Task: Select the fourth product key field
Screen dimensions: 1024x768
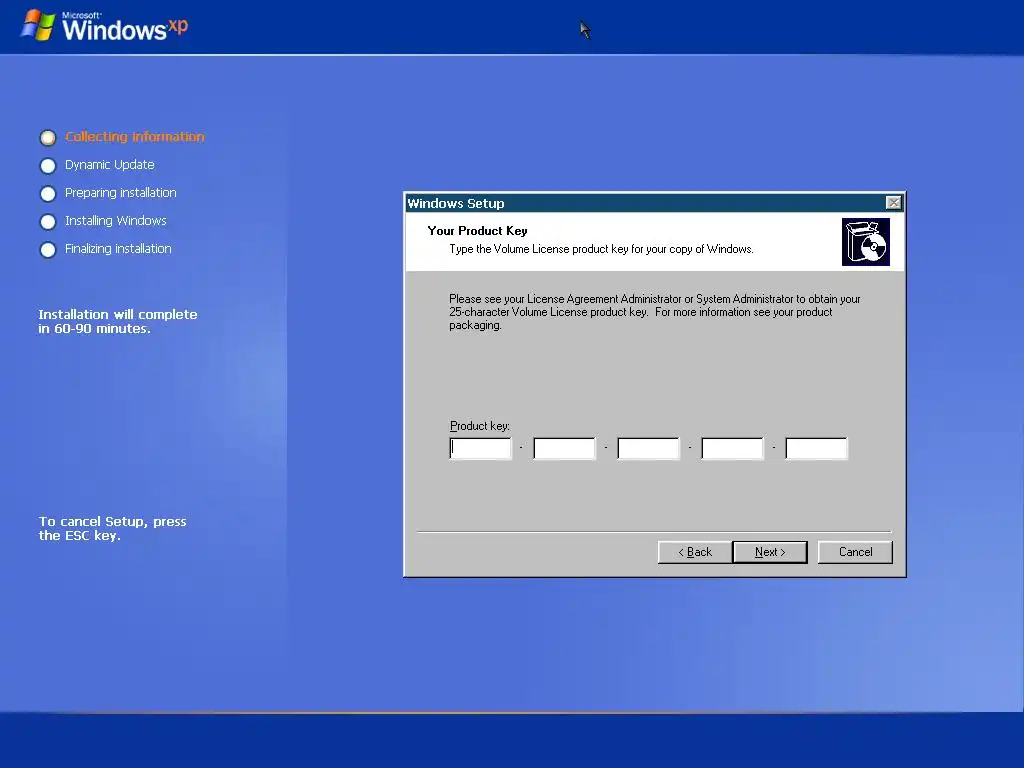Action: coord(732,449)
